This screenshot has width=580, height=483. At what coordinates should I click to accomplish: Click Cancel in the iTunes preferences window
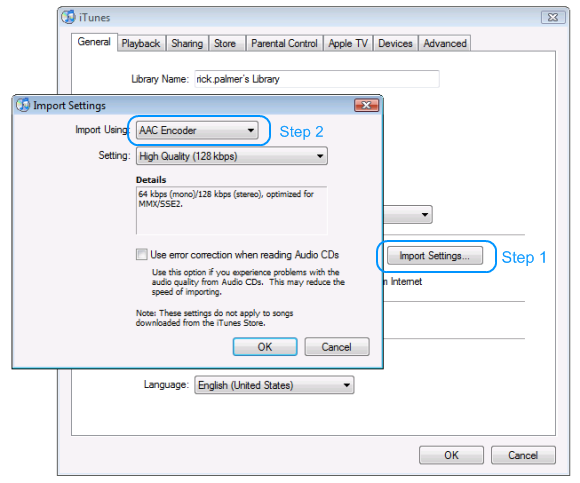pos(523,455)
